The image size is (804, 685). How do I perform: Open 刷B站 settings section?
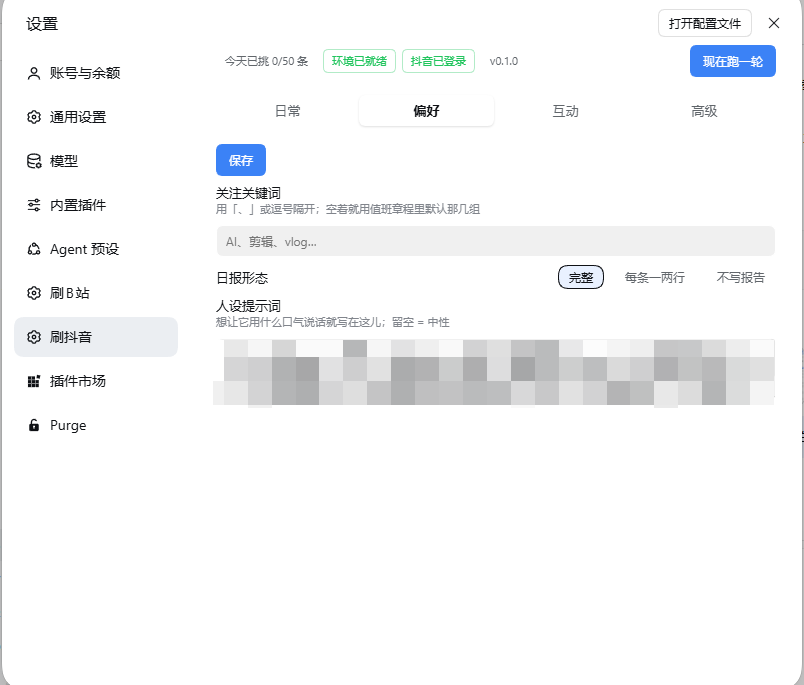pos(96,293)
